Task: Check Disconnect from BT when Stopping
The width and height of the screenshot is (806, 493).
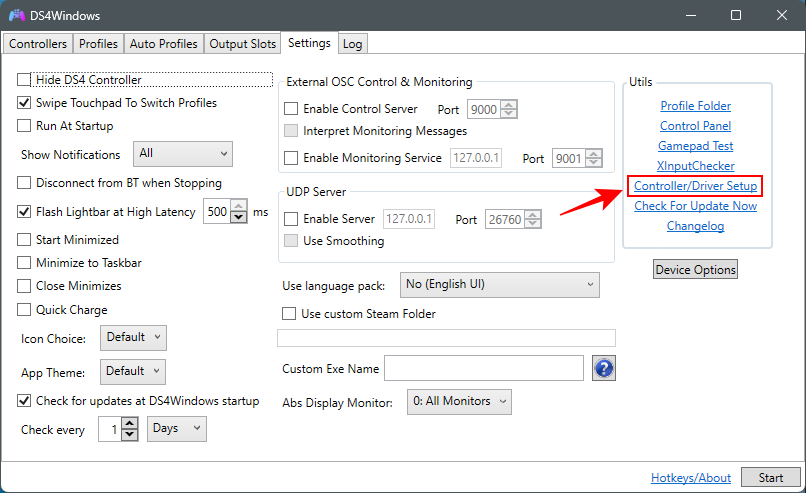Action: (x=24, y=182)
